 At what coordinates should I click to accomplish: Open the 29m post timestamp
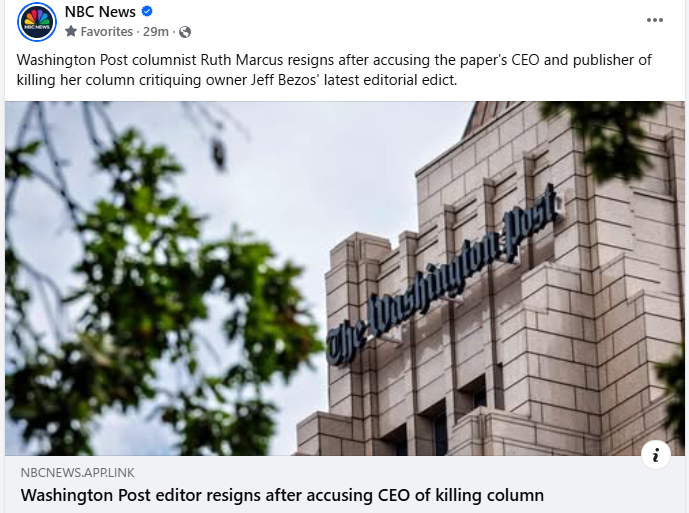(x=156, y=32)
